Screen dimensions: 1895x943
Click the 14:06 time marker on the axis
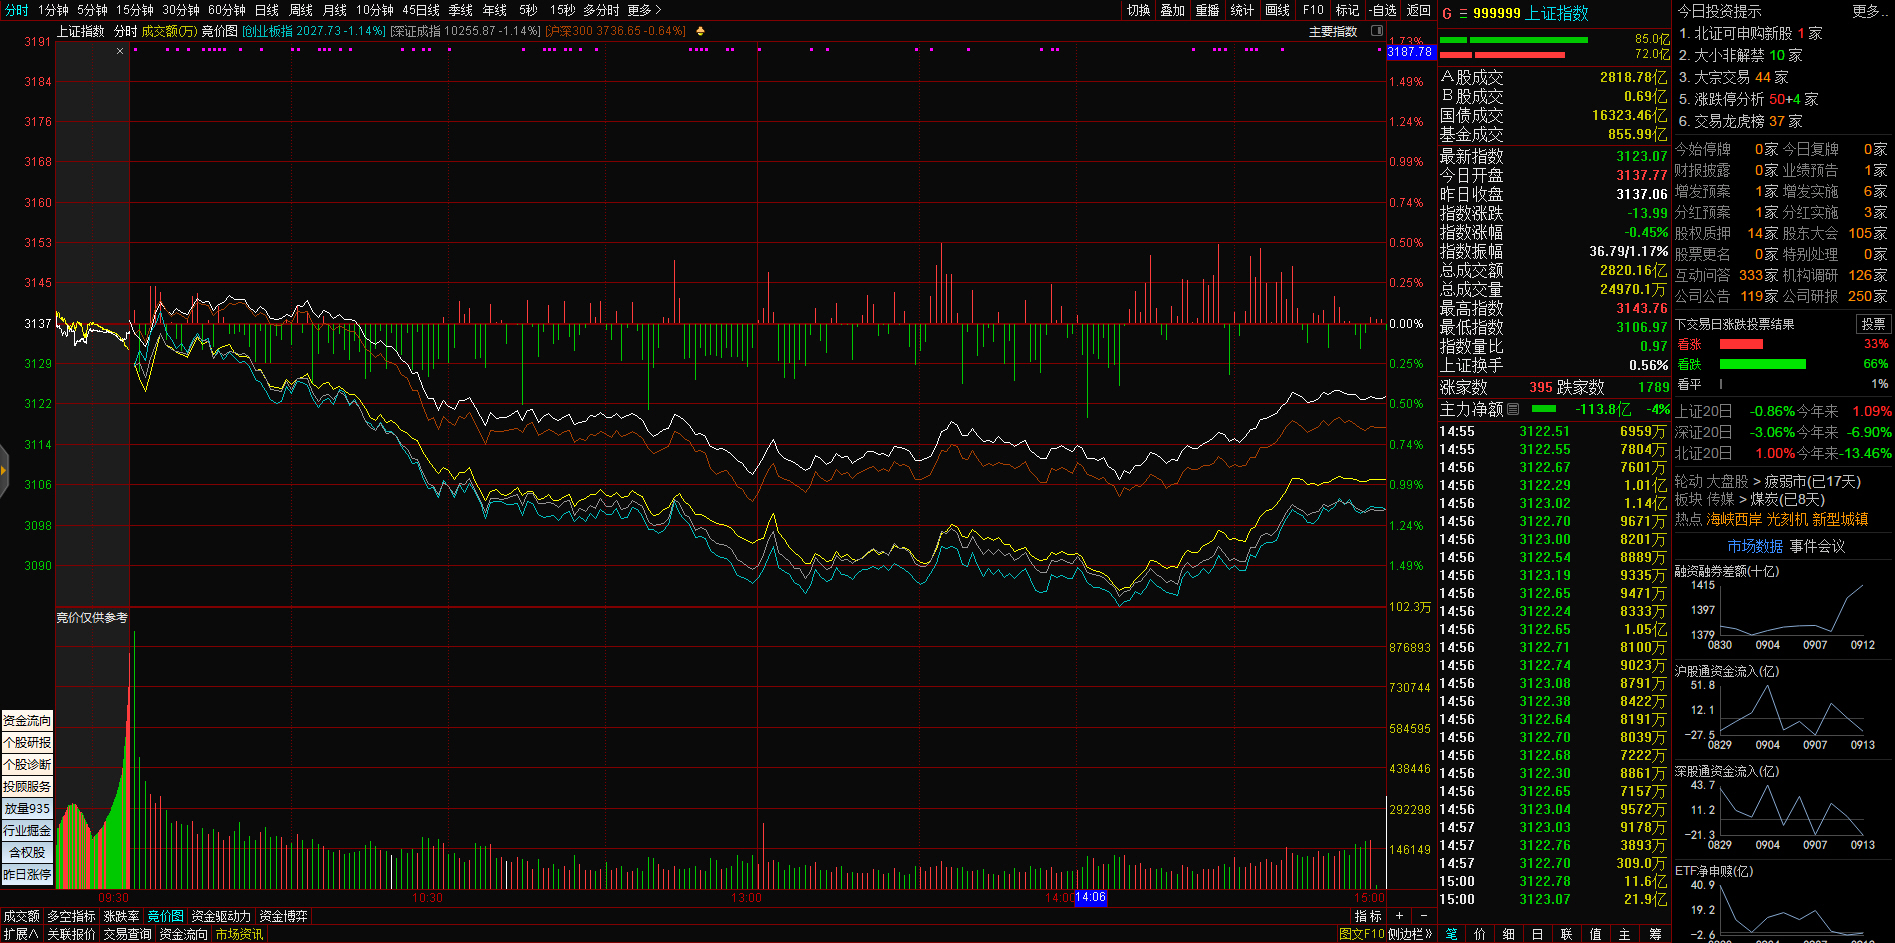[1091, 897]
